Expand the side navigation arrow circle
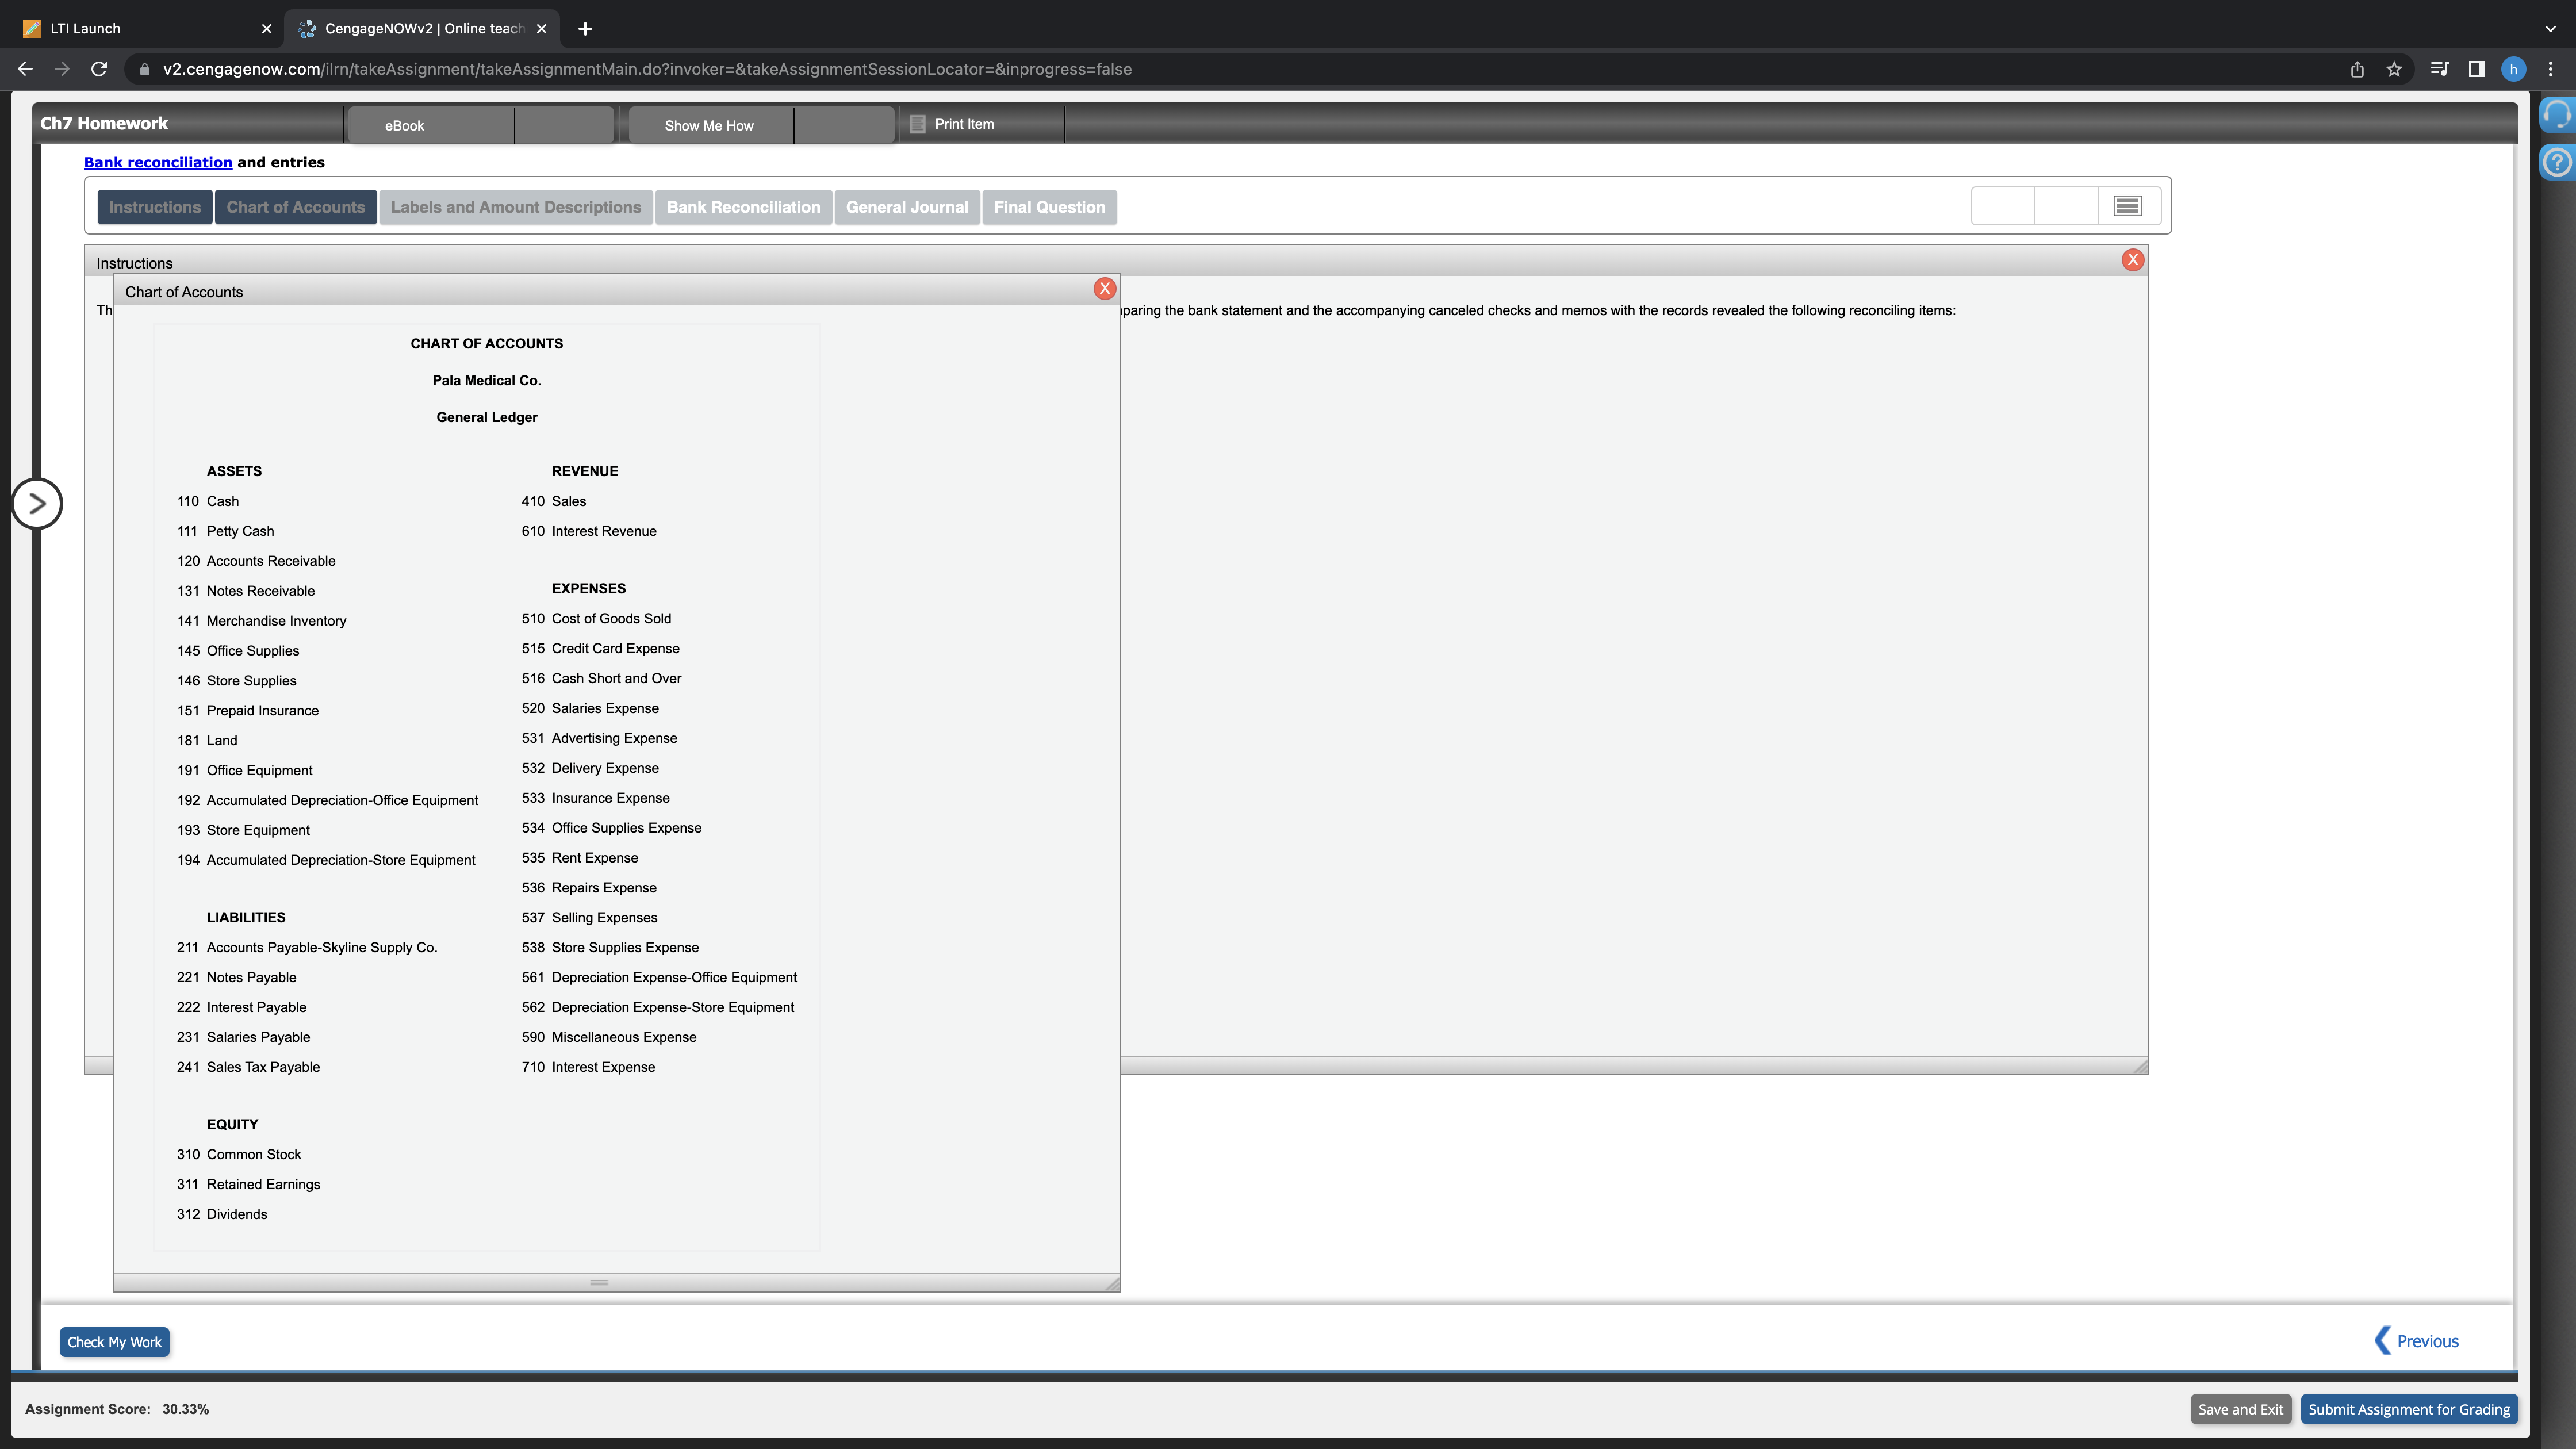 tap(37, 504)
